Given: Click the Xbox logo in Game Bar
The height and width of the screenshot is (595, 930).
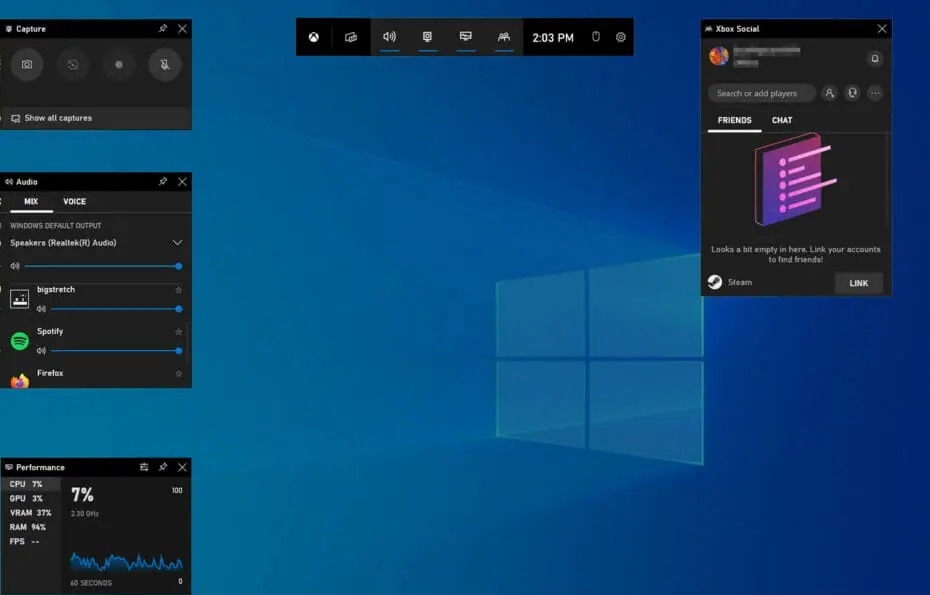Looking at the screenshot, I should pyautogui.click(x=314, y=37).
